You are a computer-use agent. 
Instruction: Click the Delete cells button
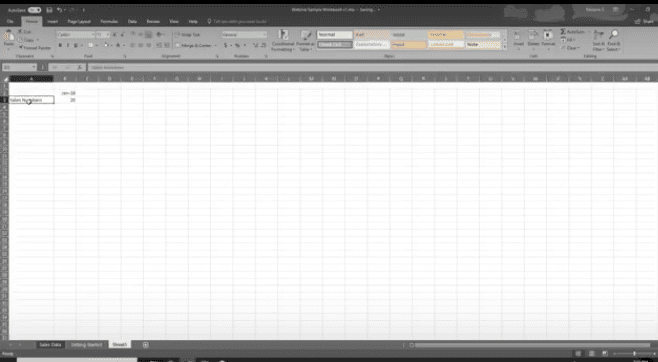(533, 39)
